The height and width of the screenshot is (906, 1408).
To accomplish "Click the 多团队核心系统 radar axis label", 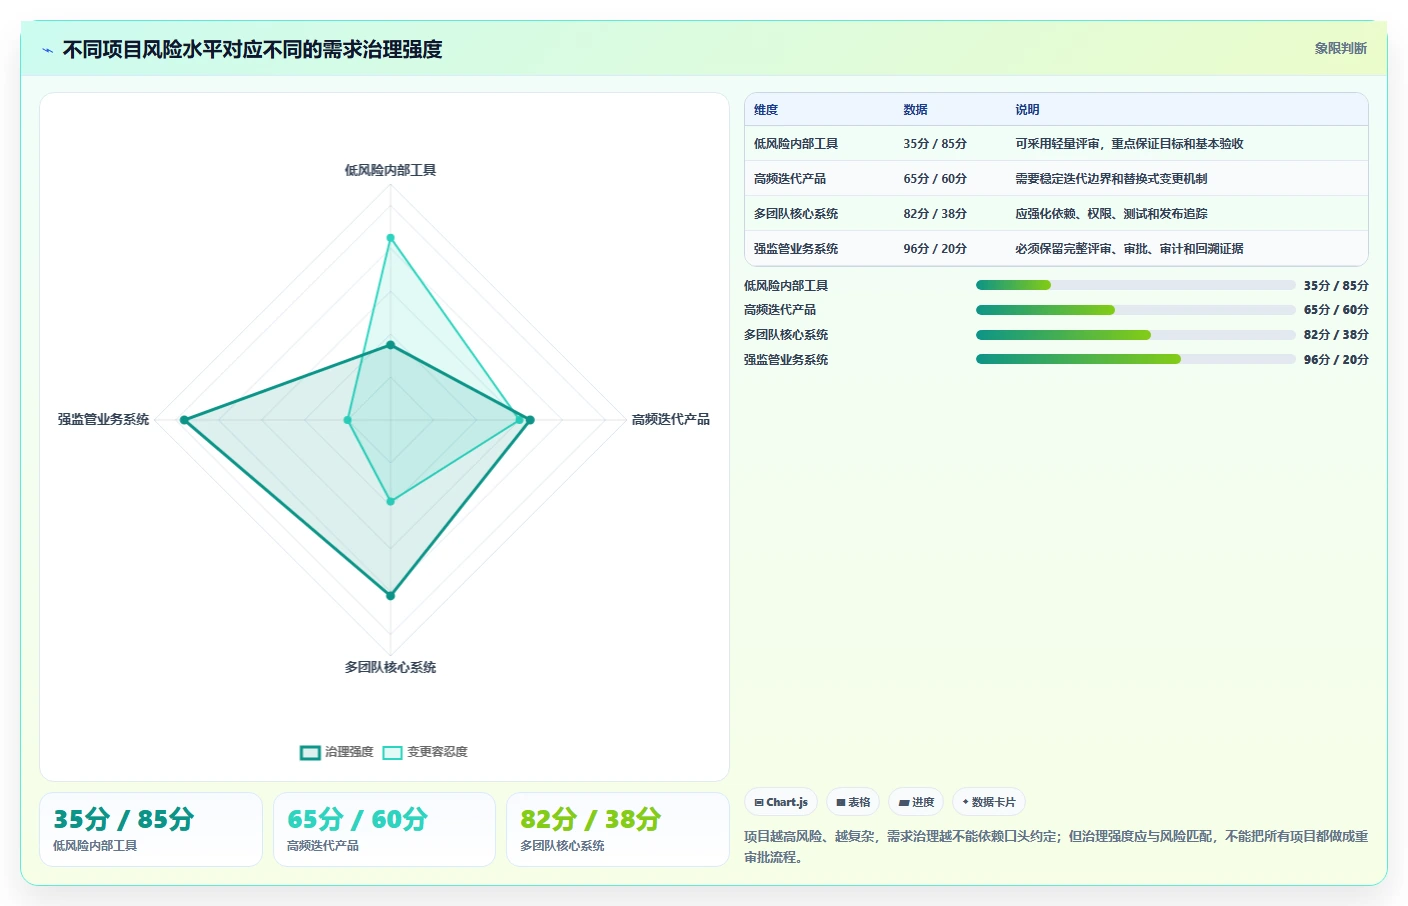I will click(x=390, y=667).
